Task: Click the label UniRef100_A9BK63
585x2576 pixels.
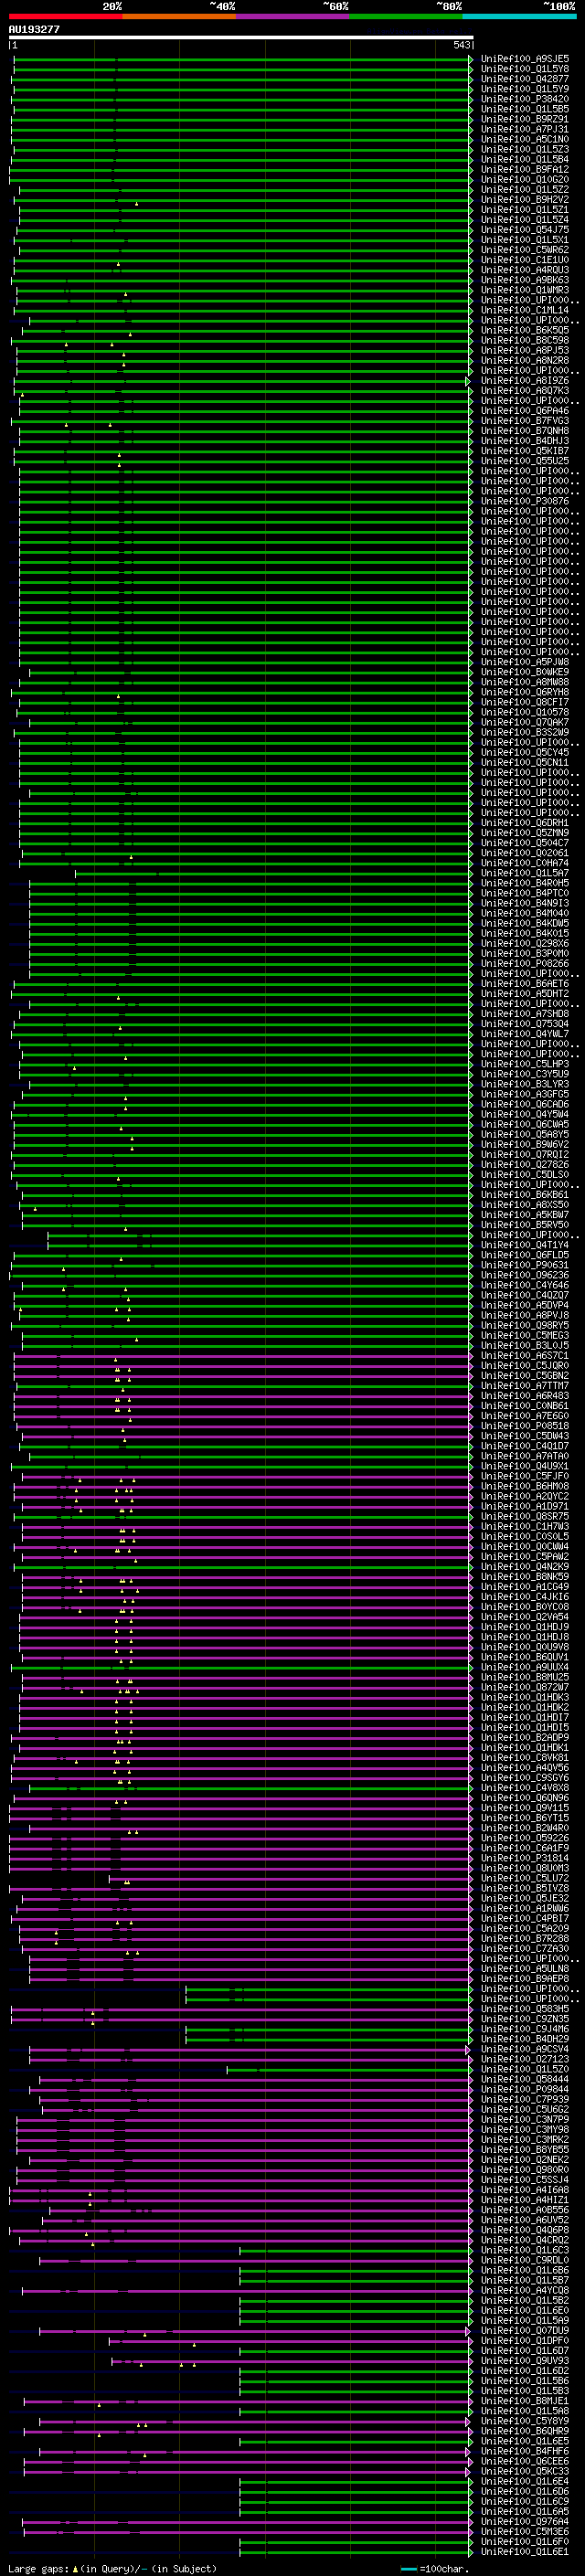Action: (x=525, y=280)
